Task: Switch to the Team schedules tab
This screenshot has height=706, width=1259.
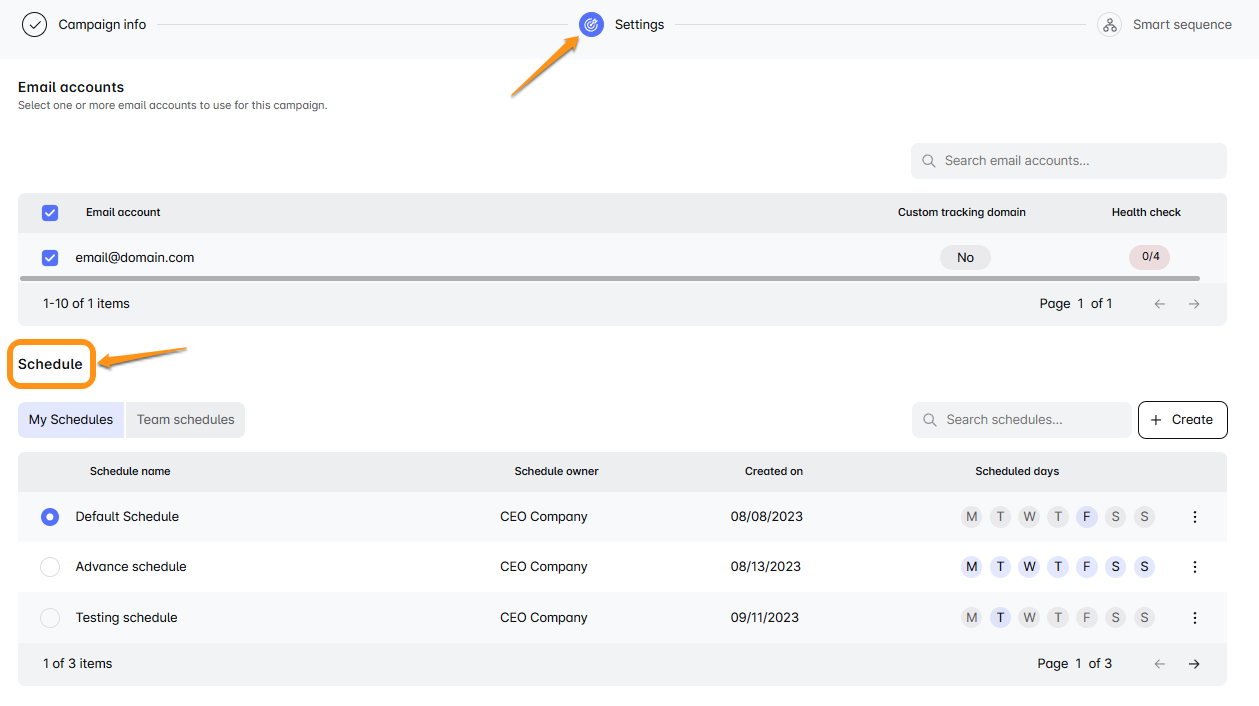Action: pos(185,420)
